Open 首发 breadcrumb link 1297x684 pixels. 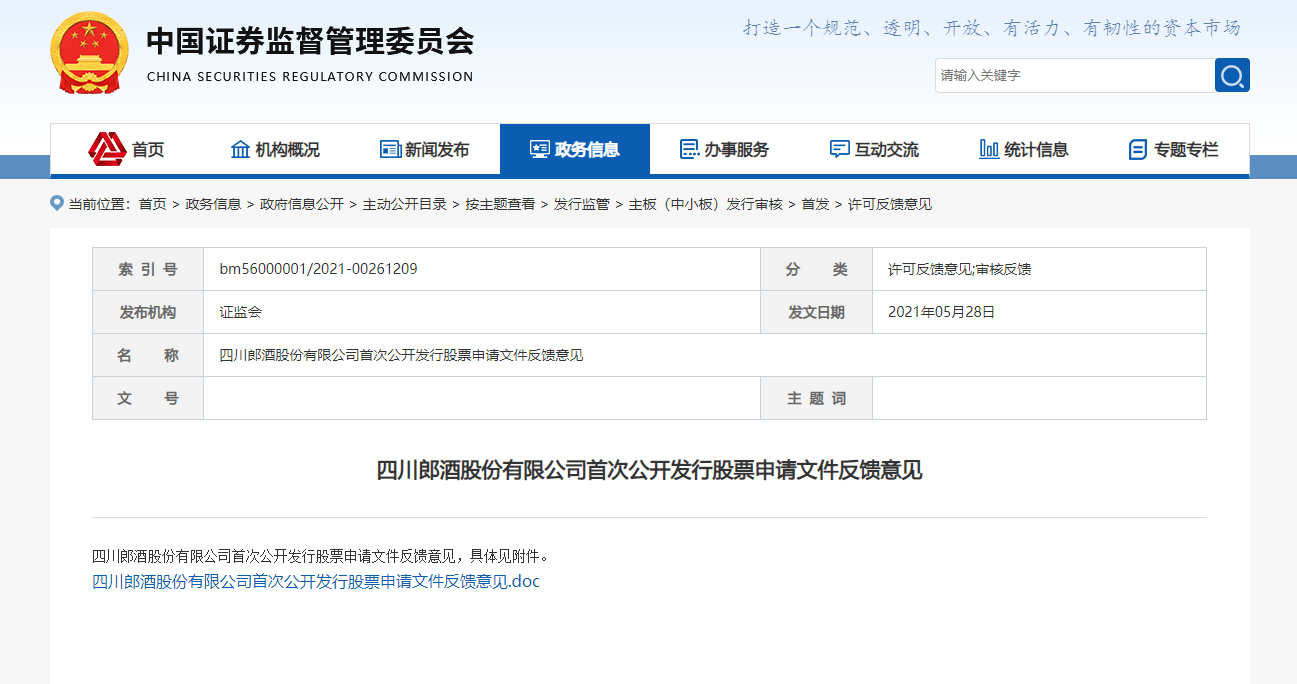point(815,204)
